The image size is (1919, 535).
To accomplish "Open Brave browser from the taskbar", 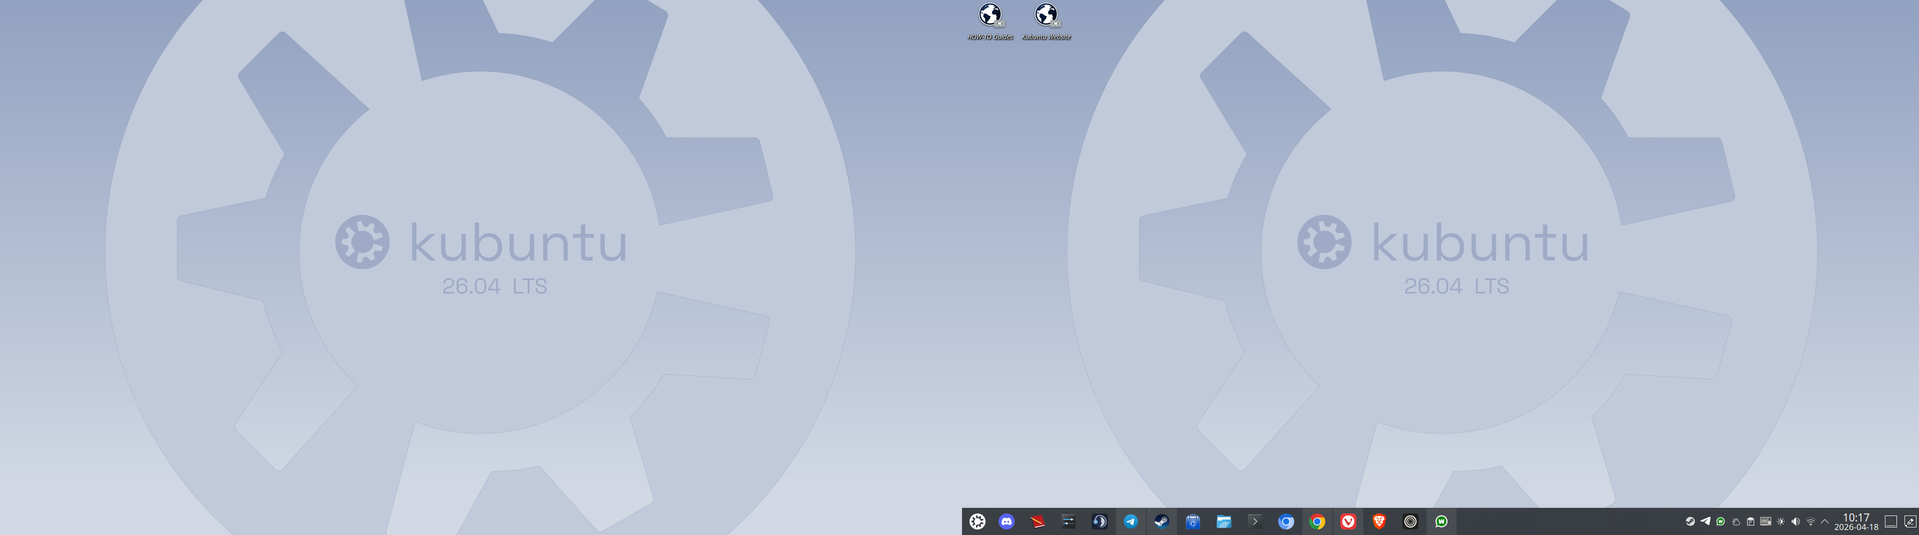I will pos(1379,521).
